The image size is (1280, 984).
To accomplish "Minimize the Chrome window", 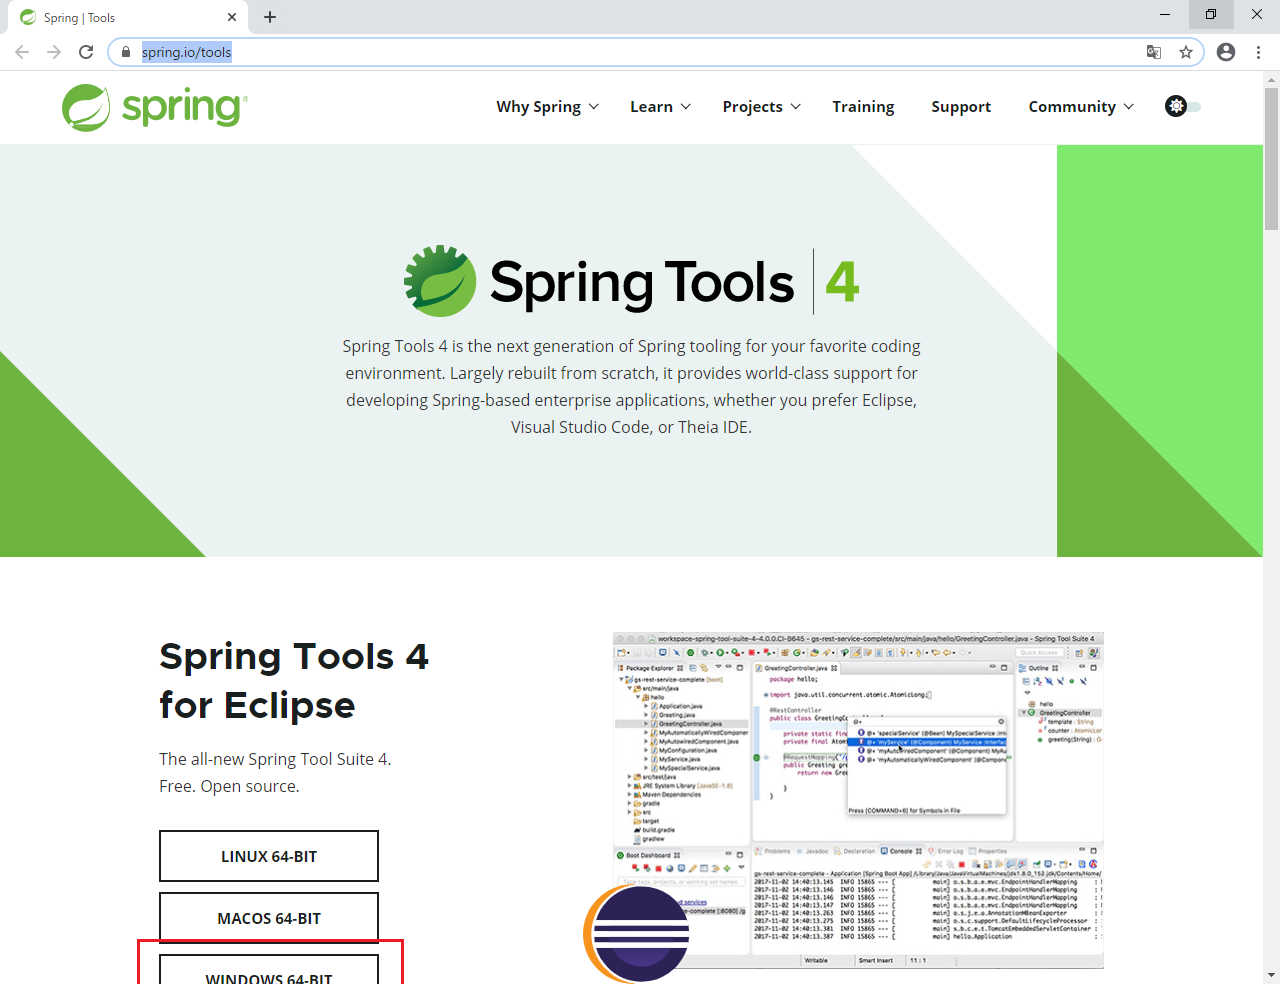I will click(x=1165, y=15).
